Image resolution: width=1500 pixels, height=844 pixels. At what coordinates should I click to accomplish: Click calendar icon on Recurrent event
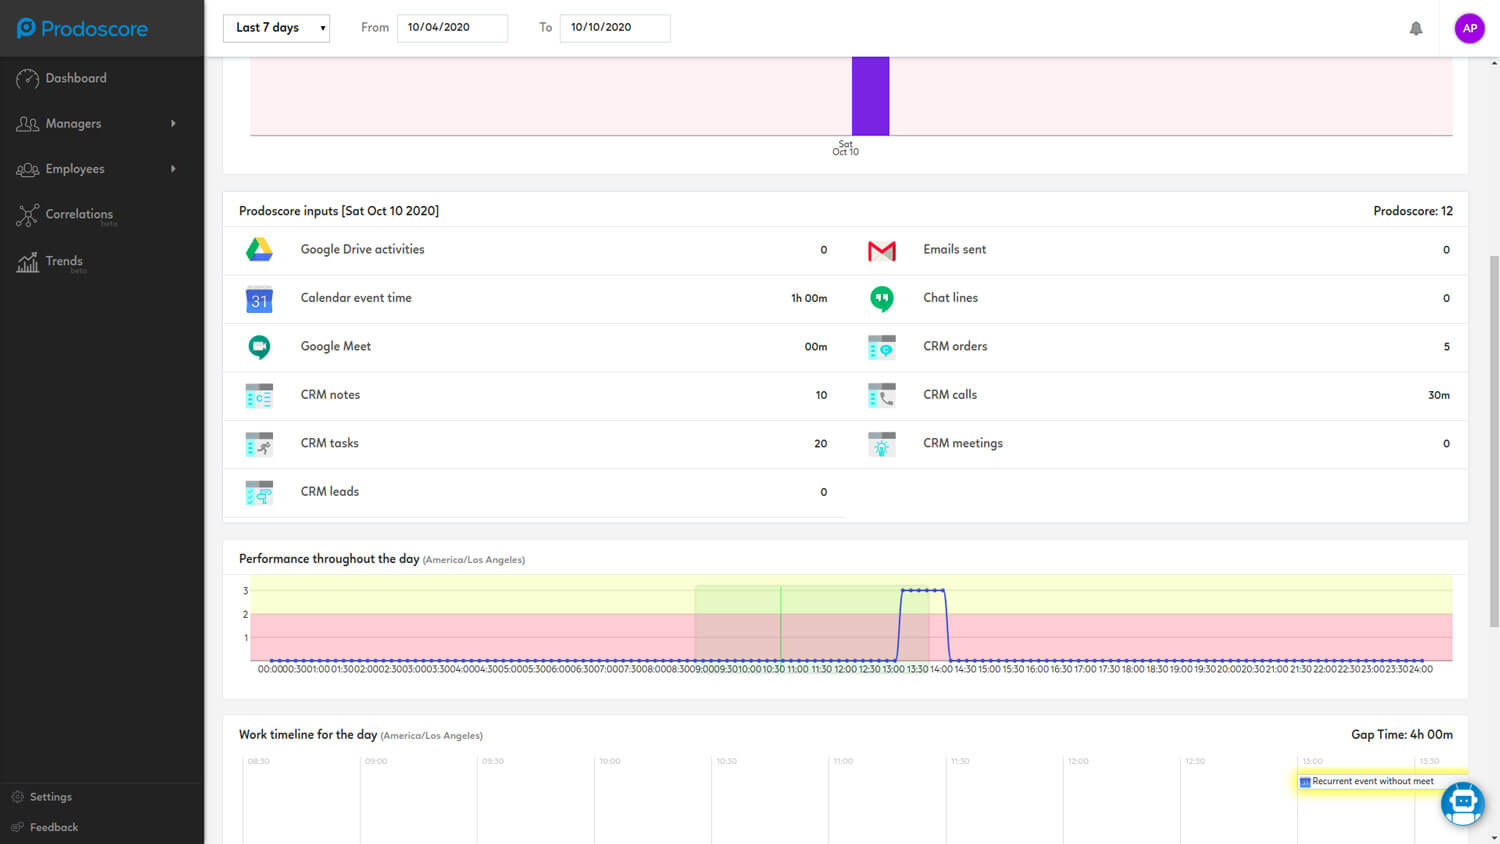tap(1305, 782)
